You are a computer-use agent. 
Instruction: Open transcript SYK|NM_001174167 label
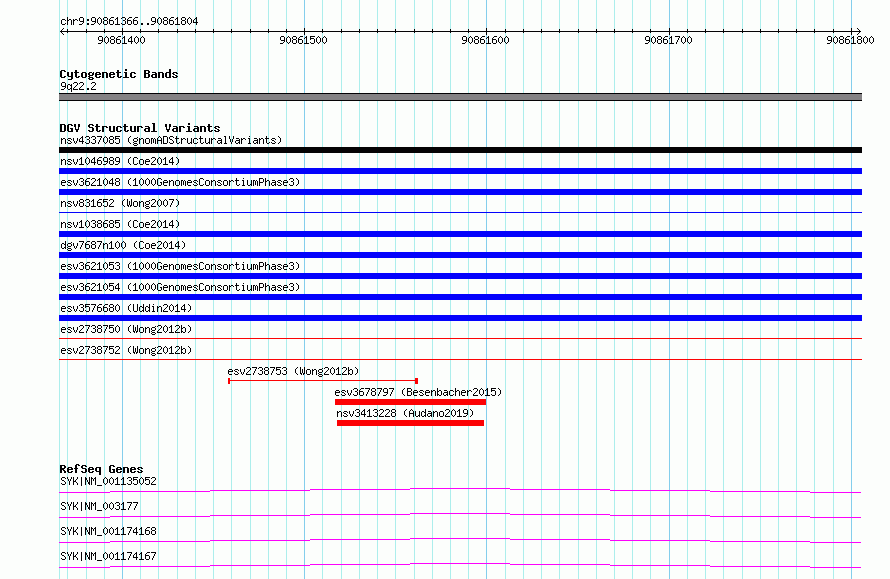108,556
